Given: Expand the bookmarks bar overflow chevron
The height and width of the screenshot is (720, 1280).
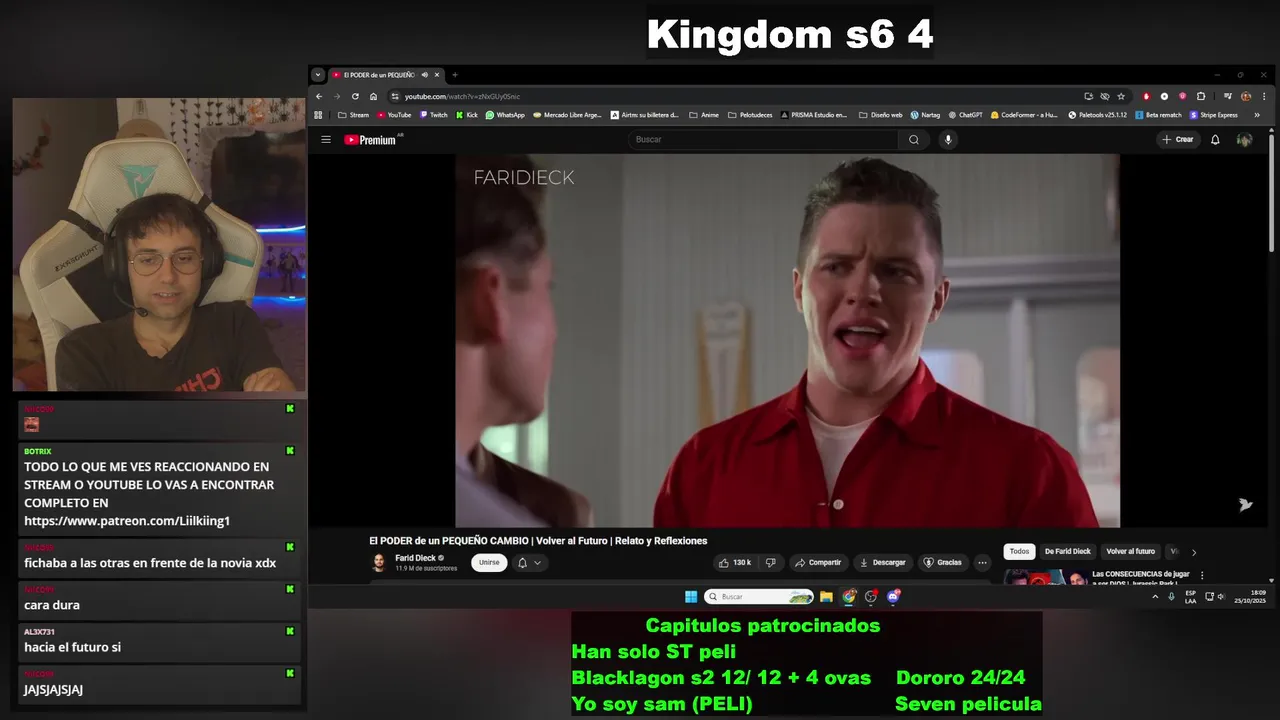Looking at the screenshot, I should coord(1257,115).
